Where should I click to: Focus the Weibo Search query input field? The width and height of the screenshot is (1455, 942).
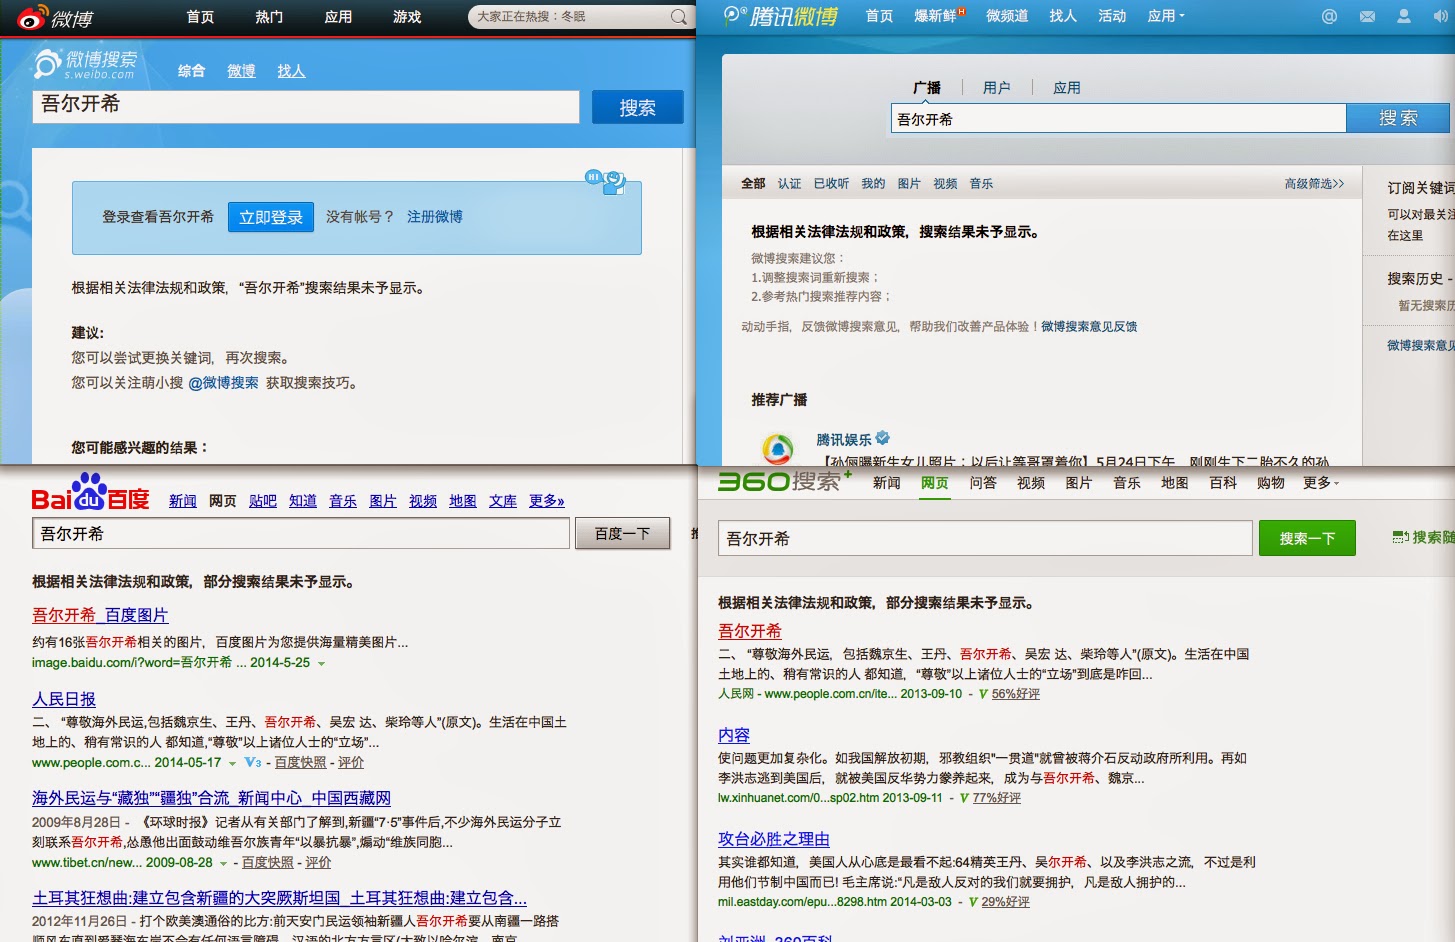click(x=306, y=106)
